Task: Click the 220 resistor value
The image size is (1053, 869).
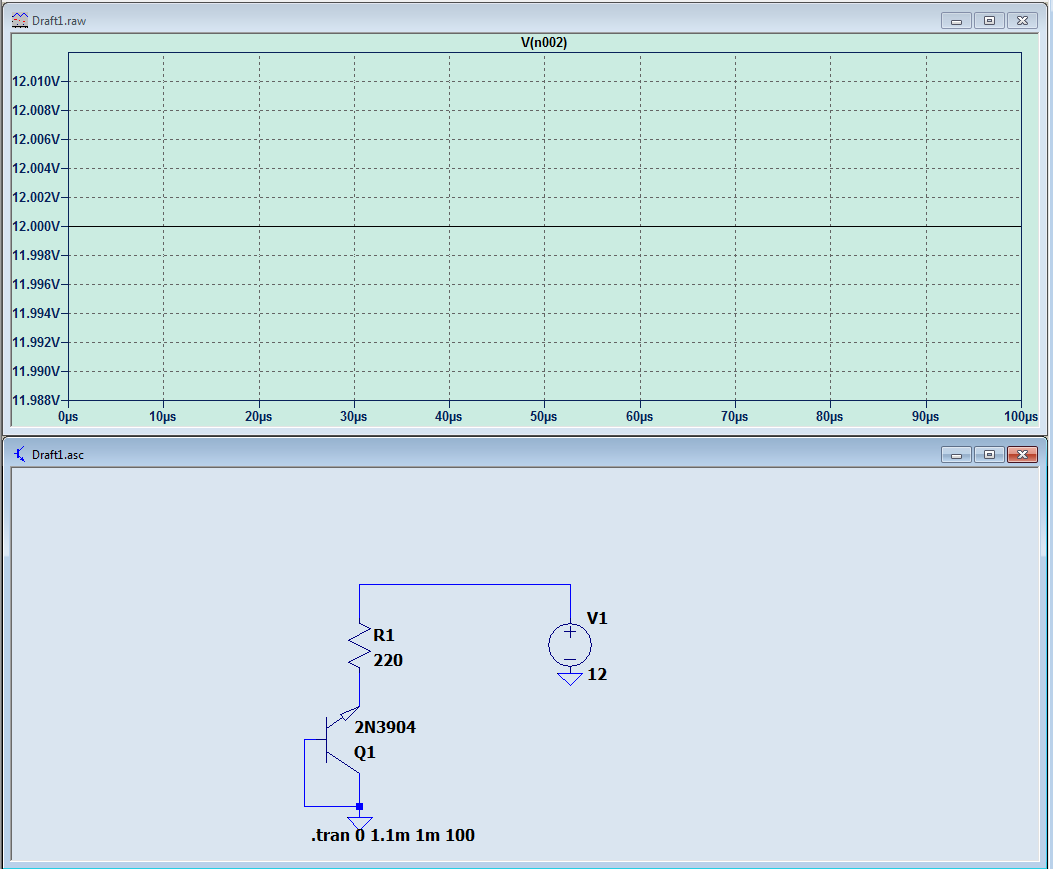Action: [x=388, y=660]
